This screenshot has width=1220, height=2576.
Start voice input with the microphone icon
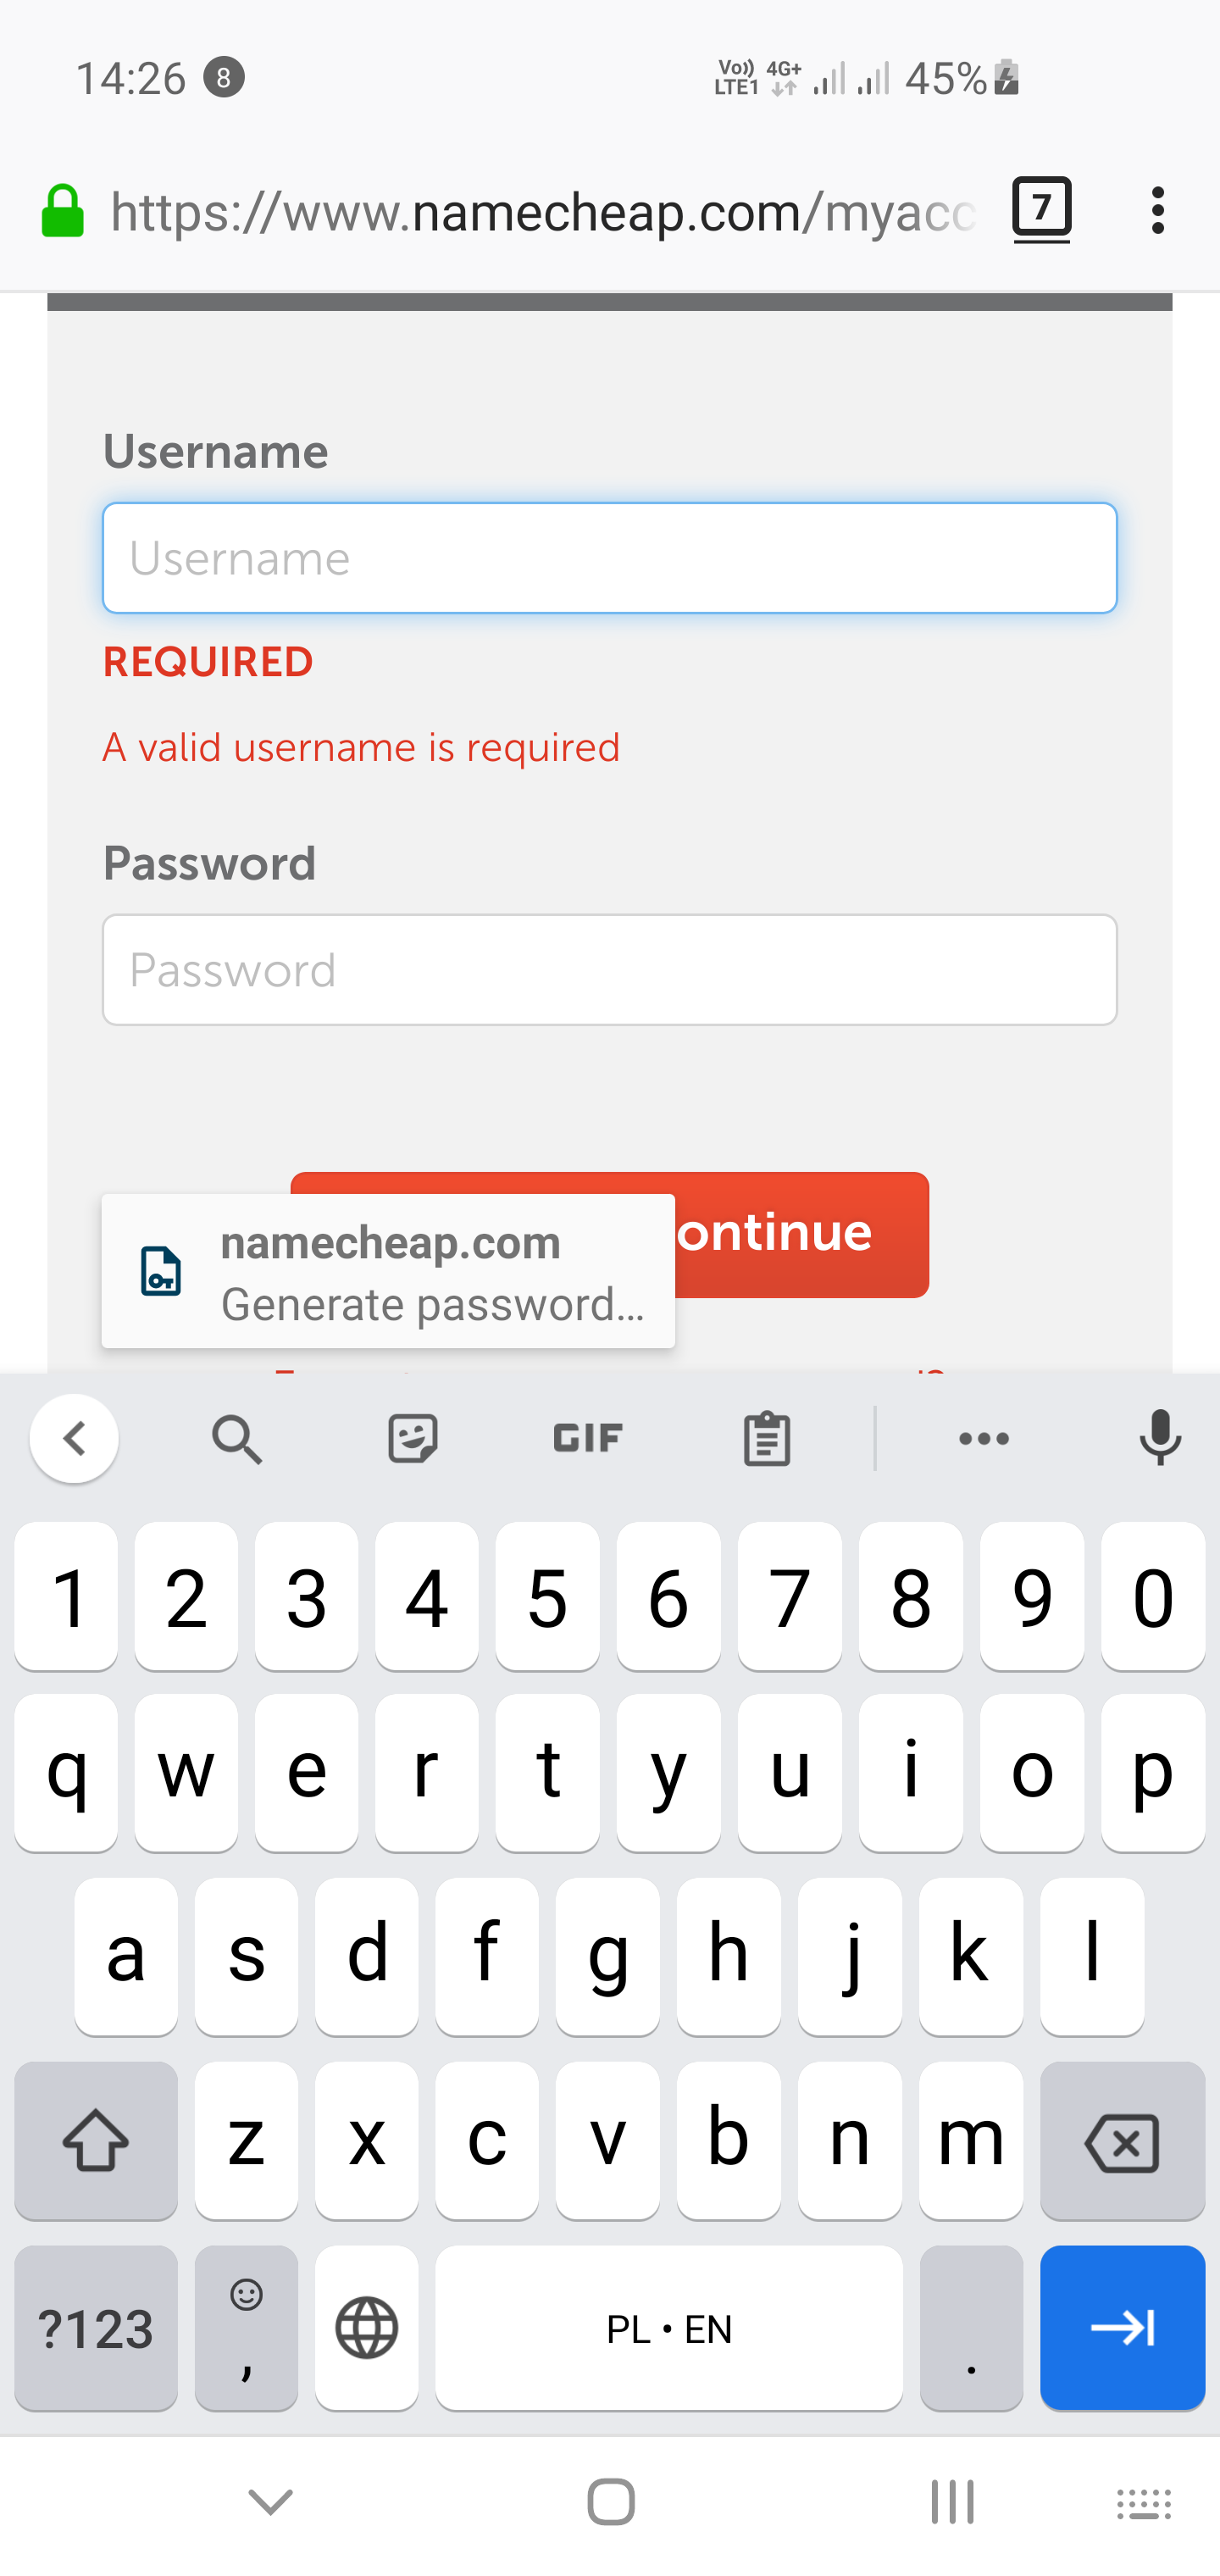coord(1159,1438)
